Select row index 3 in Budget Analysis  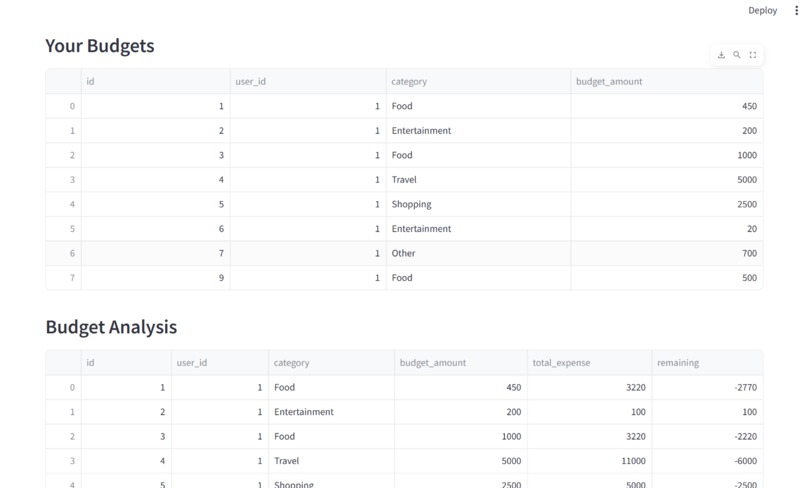(x=63, y=461)
